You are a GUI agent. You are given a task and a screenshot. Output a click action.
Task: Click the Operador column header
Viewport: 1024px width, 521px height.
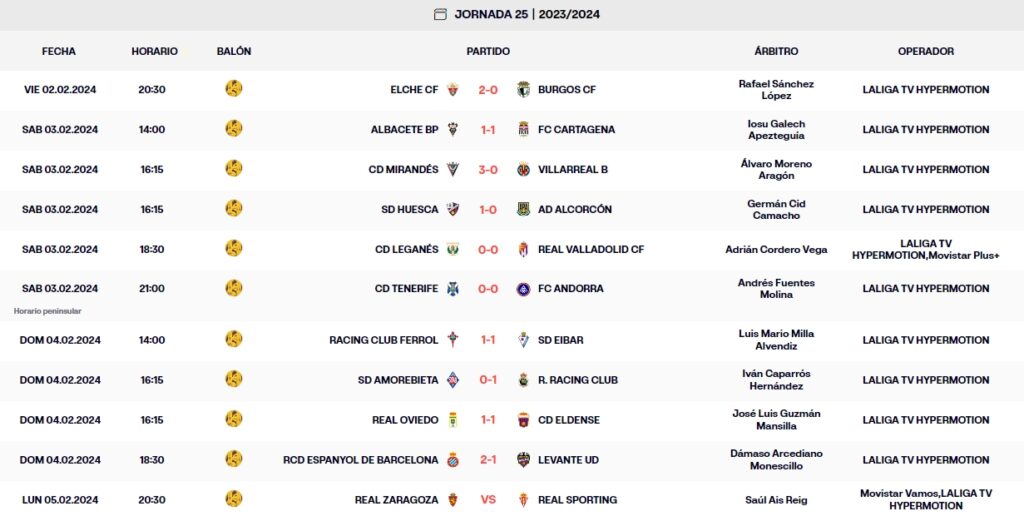tap(925, 51)
